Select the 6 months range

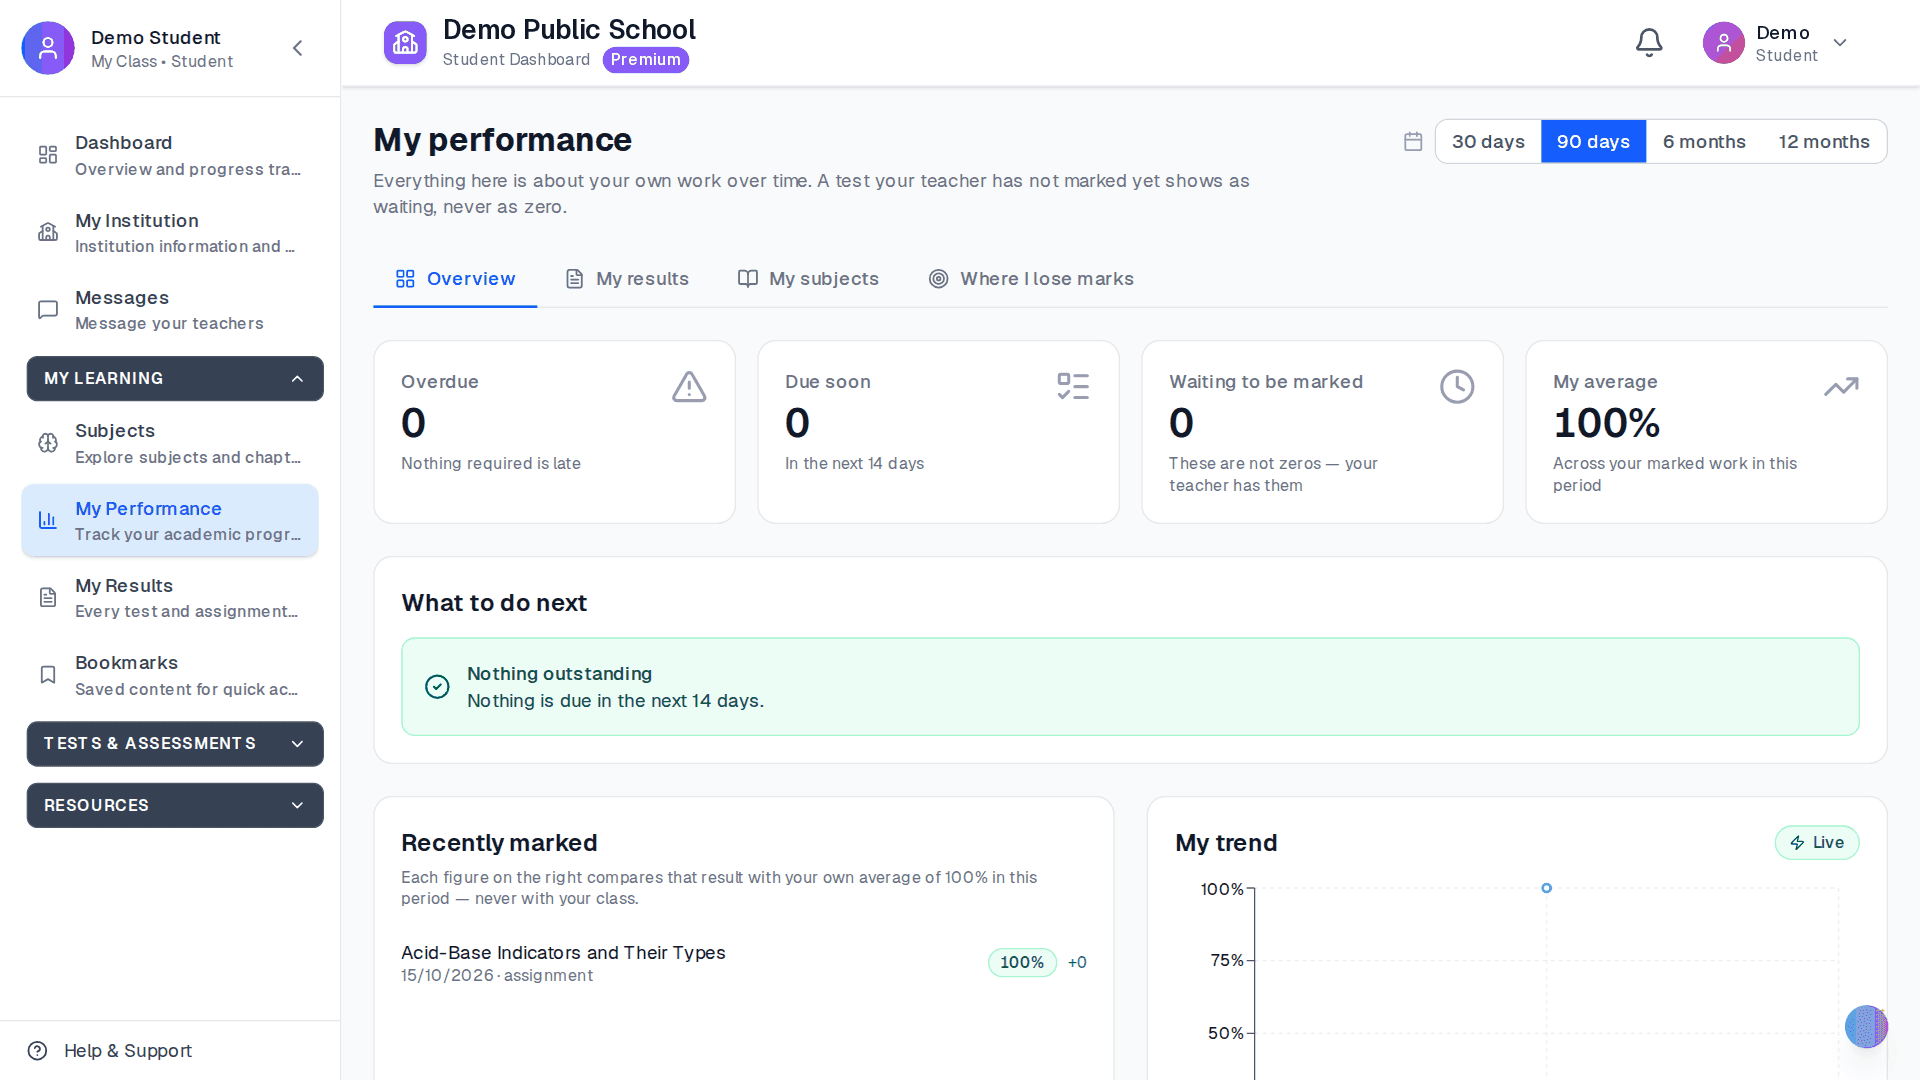(1704, 142)
